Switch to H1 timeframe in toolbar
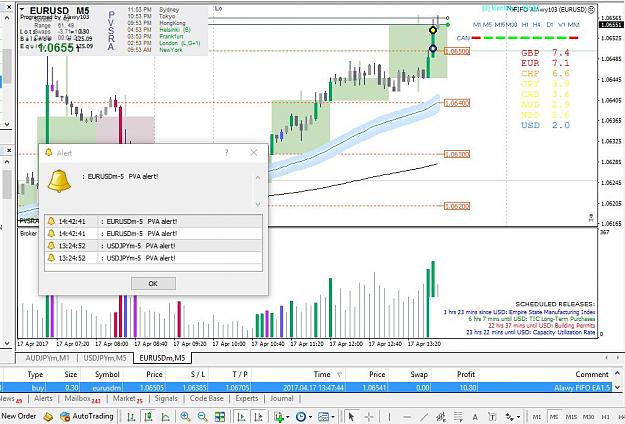The image size is (625, 424). tap(605, 417)
